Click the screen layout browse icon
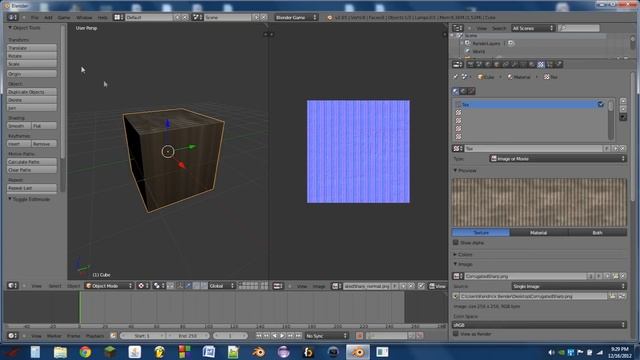The height and width of the screenshot is (360, 640). point(119,18)
